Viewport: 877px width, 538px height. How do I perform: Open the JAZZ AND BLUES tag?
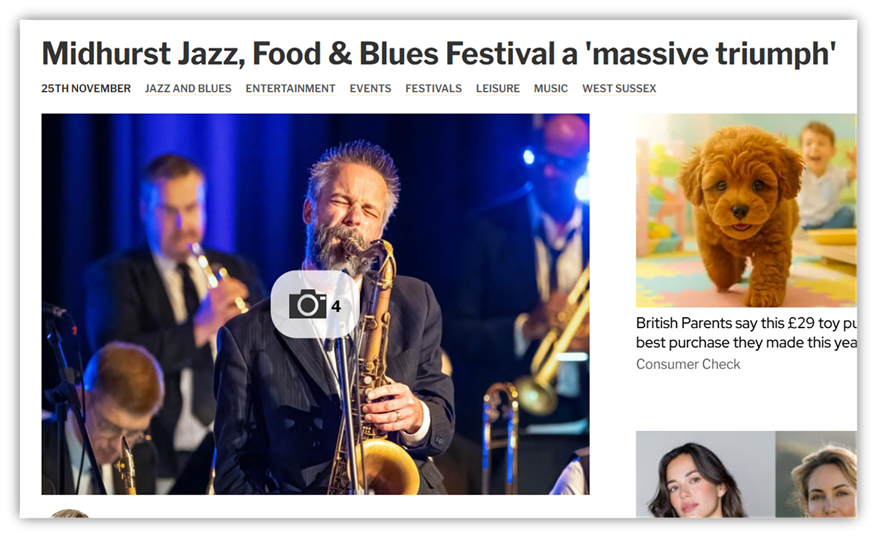(x=188, y=88)
